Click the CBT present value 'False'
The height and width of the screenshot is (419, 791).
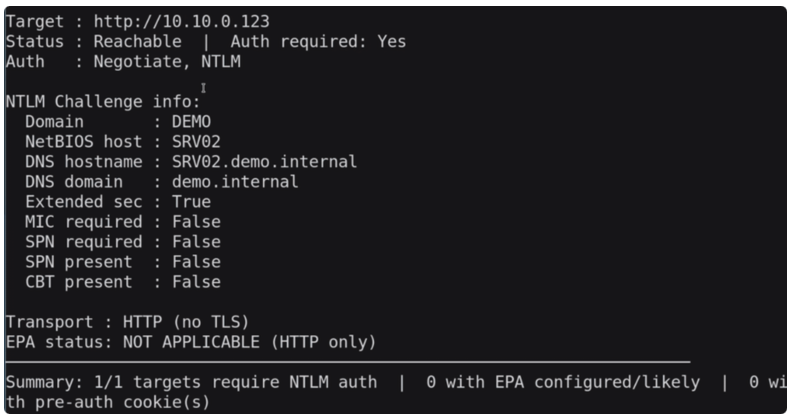pyautogui.click(x=196, y=282)
